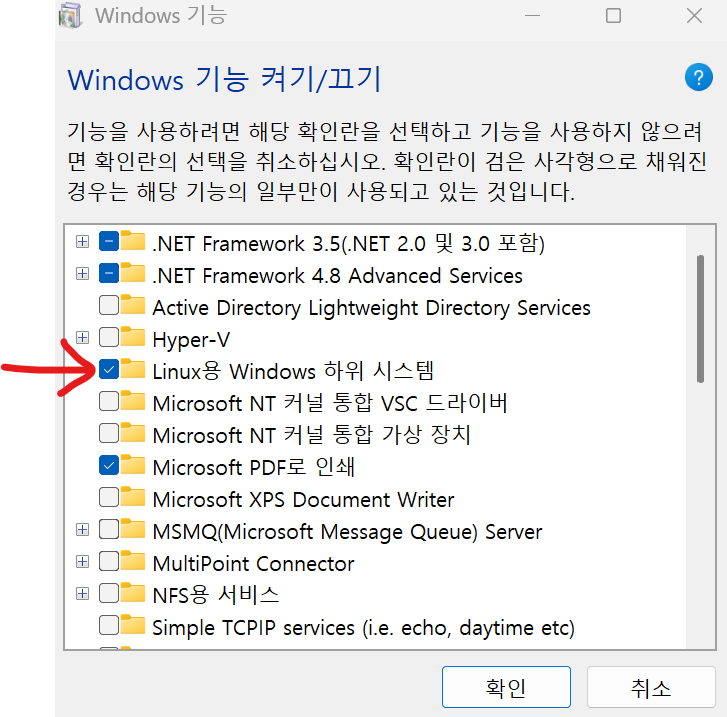Uncheck Microsoft PDF로 인쇄 checkbox

pyautogui.click(x=109, y=465)
